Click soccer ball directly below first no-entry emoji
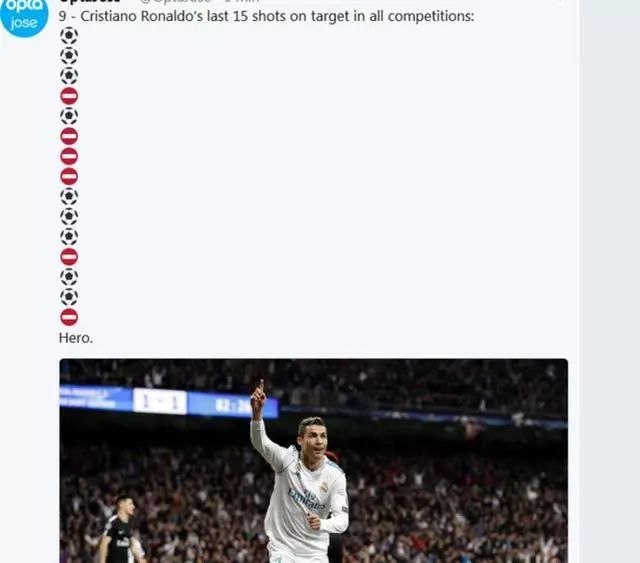This screenshot has height=563, width=640. click(69, 116)
